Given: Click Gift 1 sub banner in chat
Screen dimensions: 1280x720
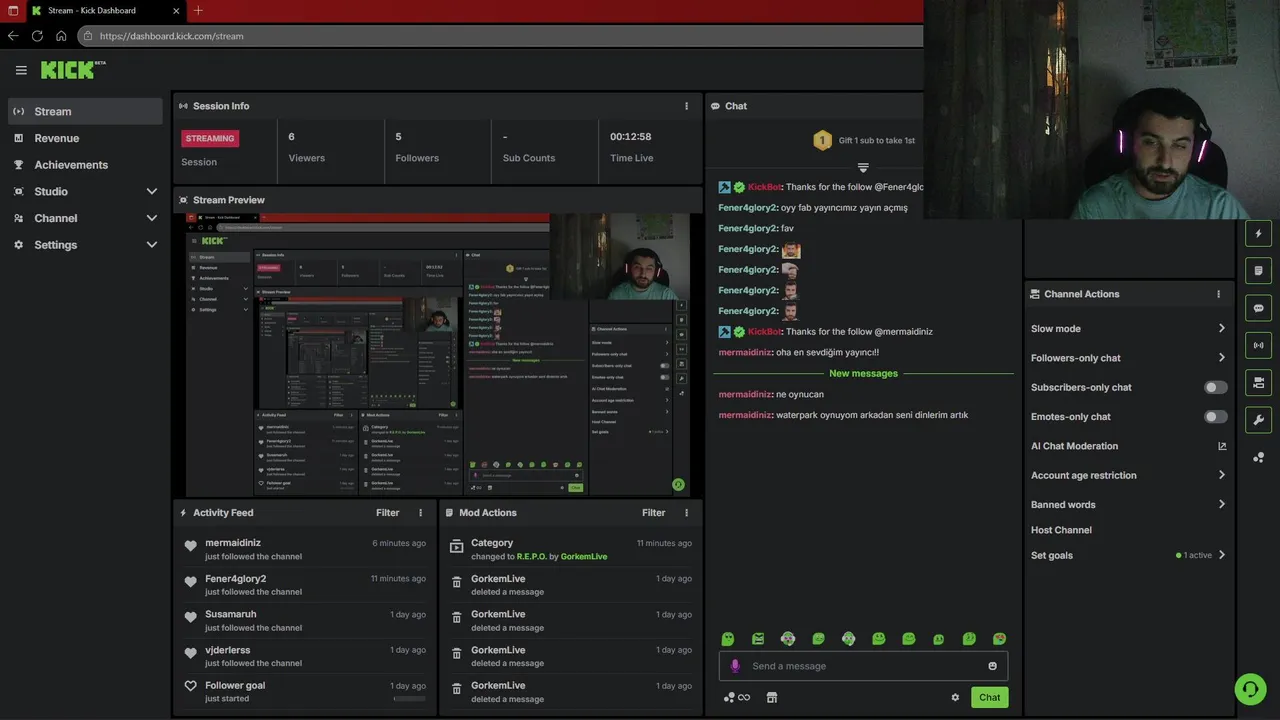Looking at the screenshot, I should (863, 141).
